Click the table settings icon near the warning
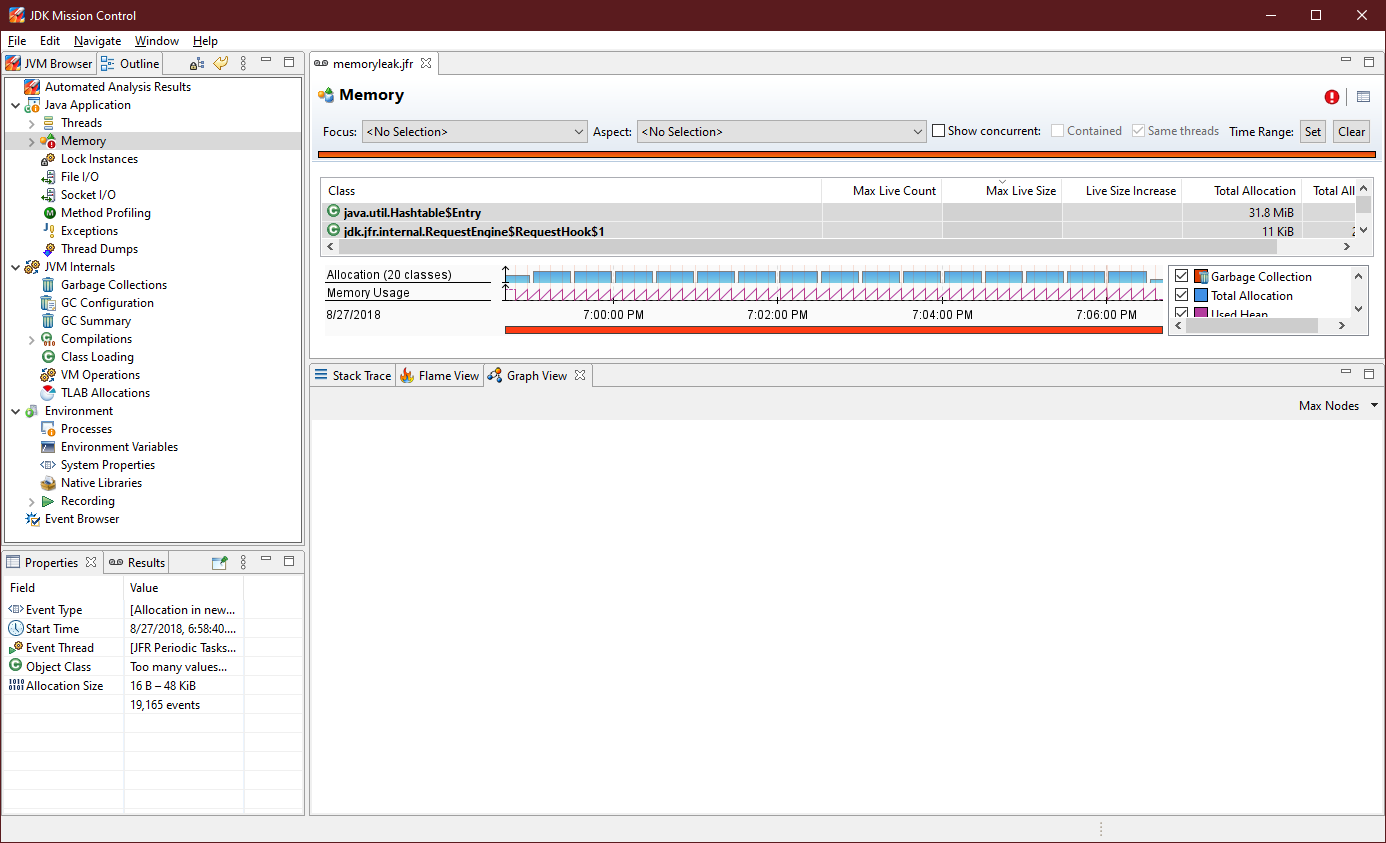 point(1363,97)
